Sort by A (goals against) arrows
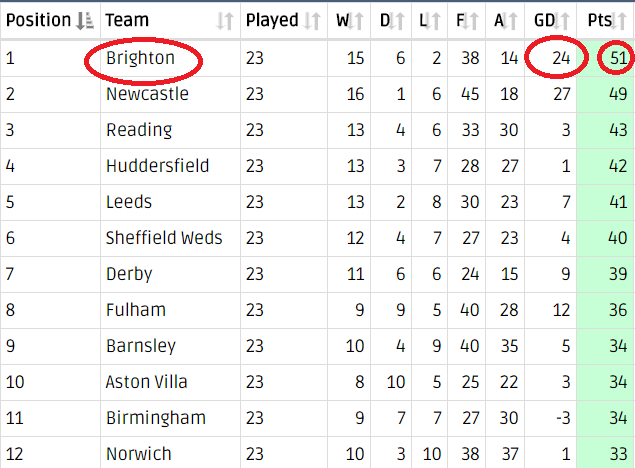The height and width of the screenshot is (468, 635). pos(510,21)
